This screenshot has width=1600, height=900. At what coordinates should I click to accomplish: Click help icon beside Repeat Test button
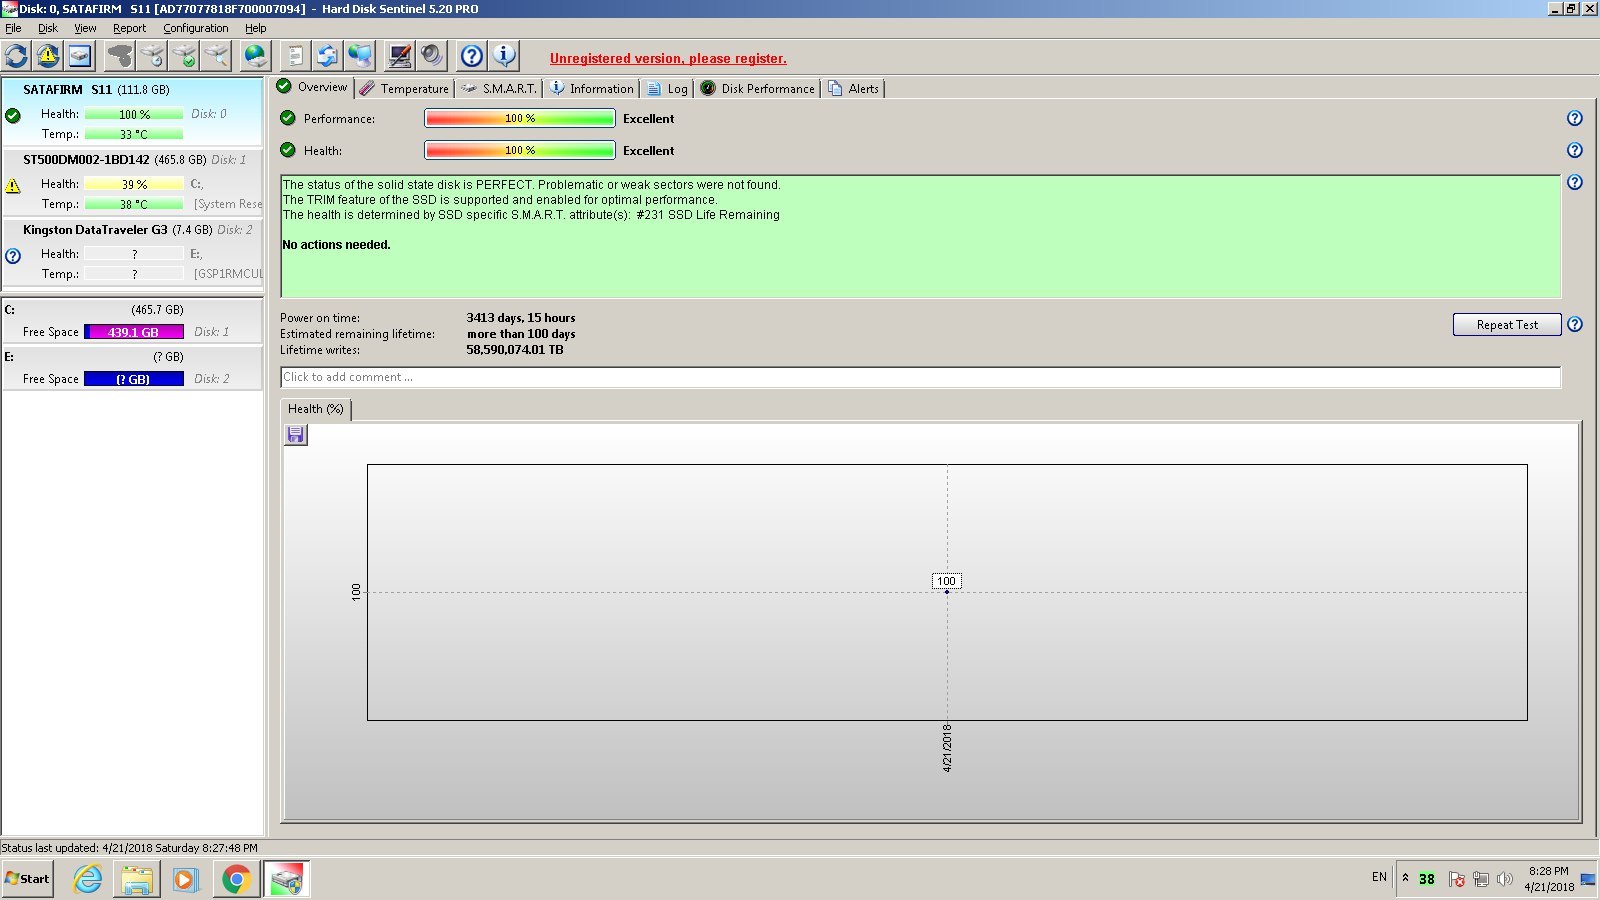tap(1575, 324)
